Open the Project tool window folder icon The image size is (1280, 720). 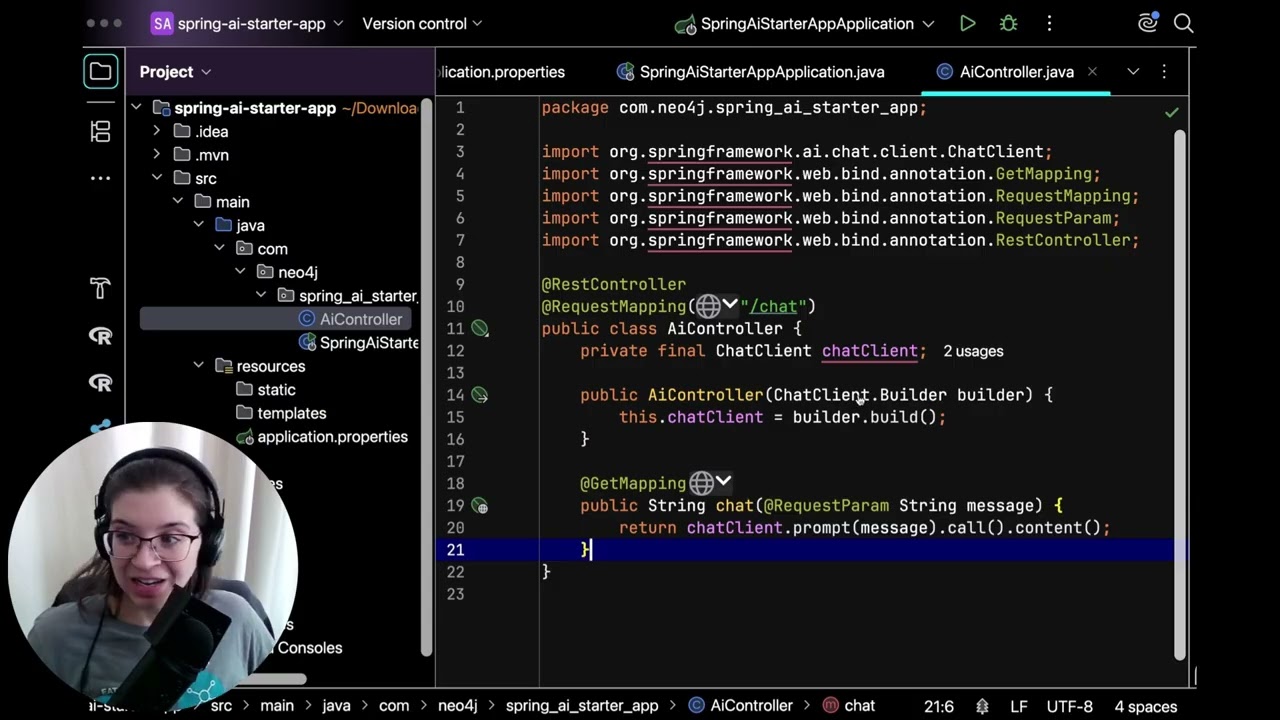(100, 71)
